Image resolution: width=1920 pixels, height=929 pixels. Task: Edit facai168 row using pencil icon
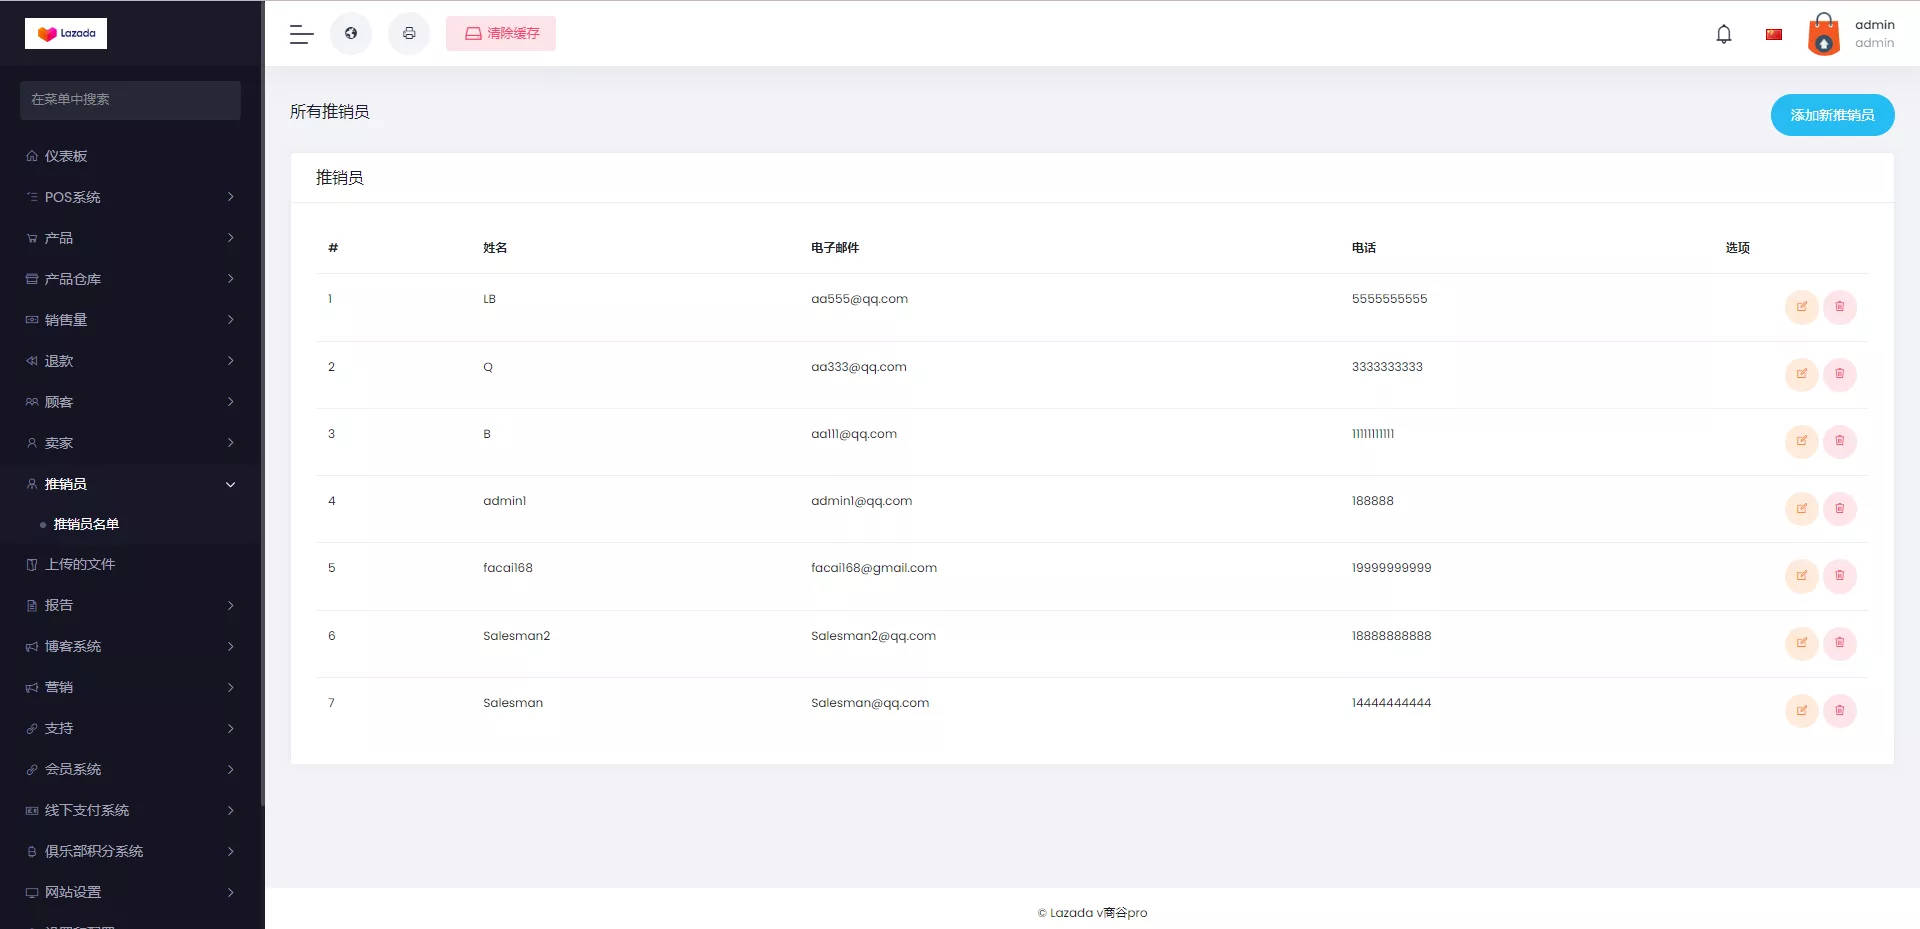(1801, 576)
